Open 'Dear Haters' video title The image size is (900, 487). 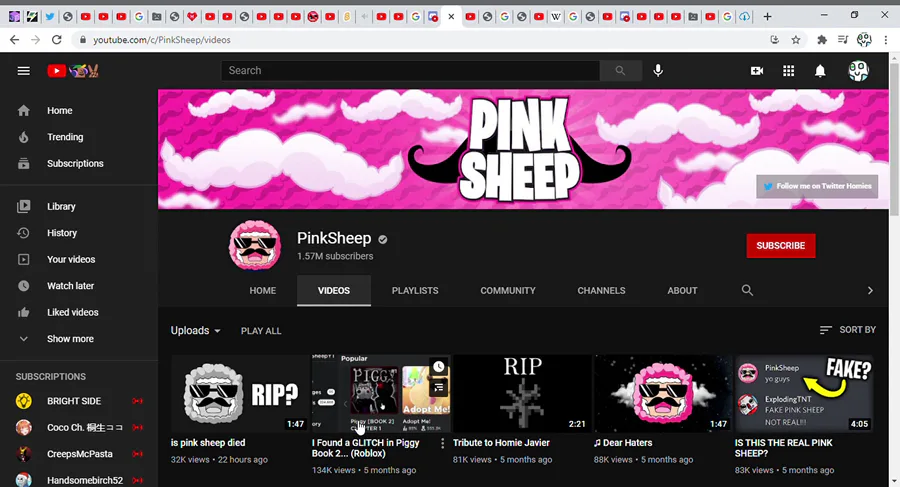click(x=623, y=443)
